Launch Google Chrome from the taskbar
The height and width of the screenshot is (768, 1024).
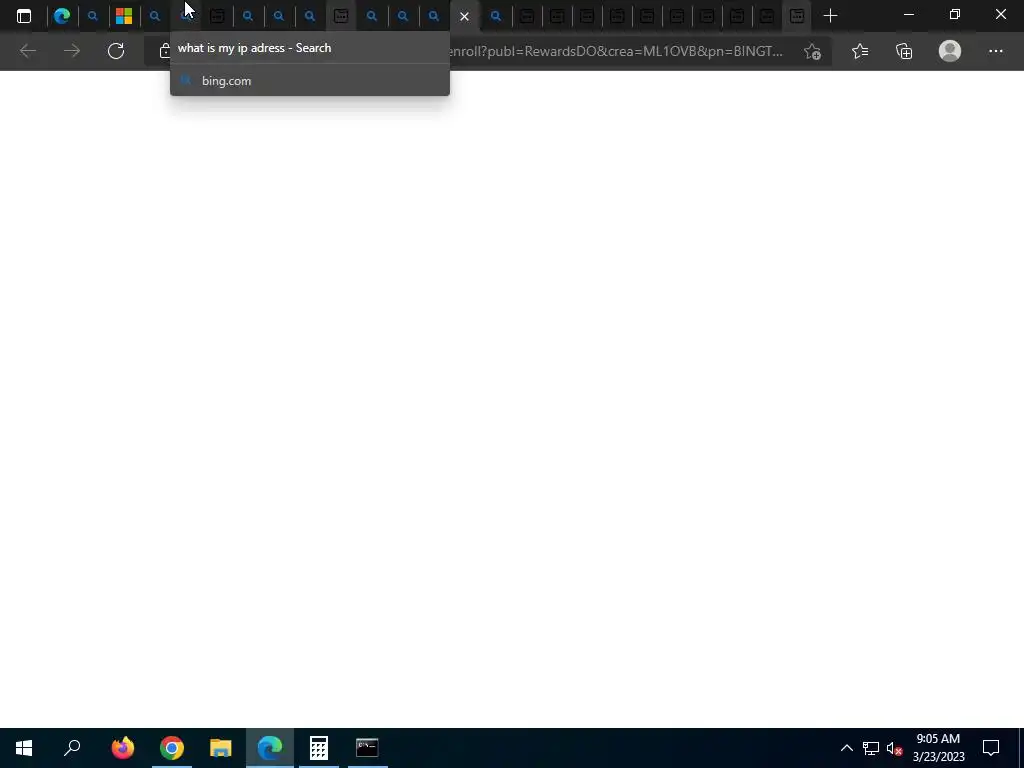click(172, 748)
